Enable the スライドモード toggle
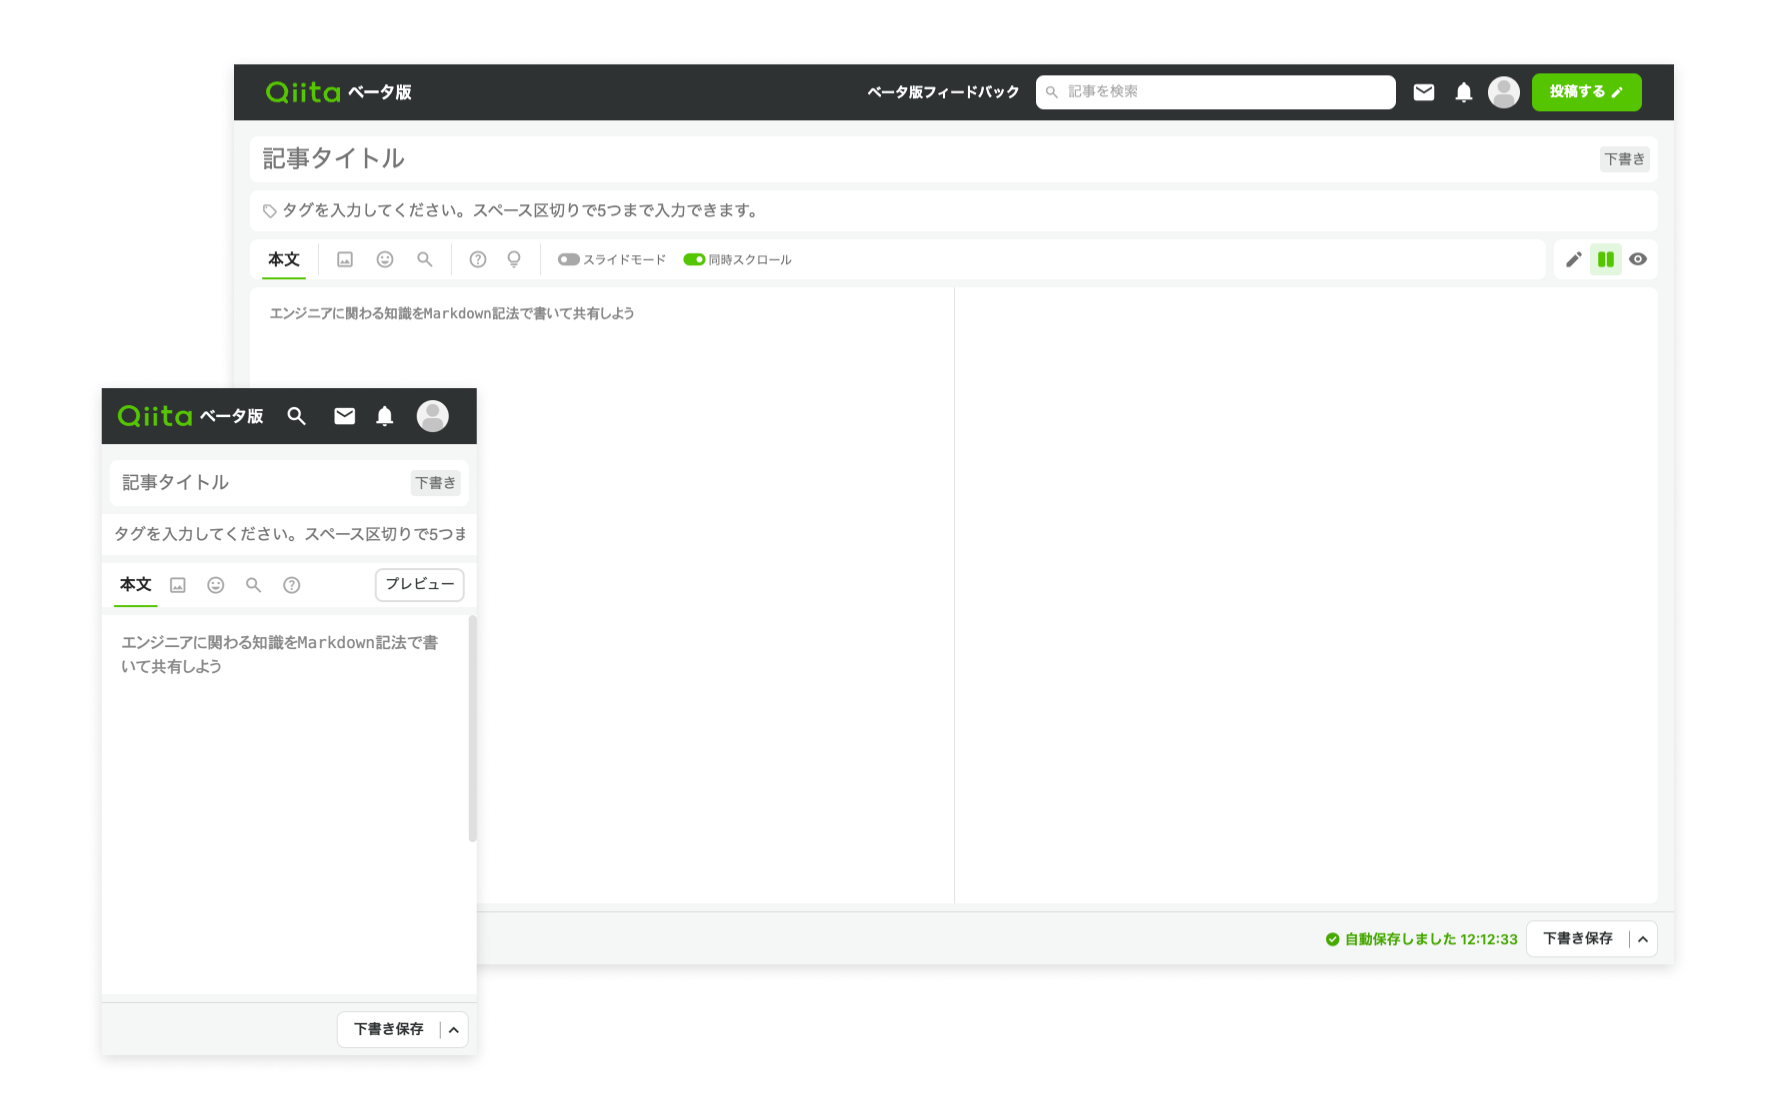The width and height of the screenshot is (1776, 1120). [x=569, y=259]
